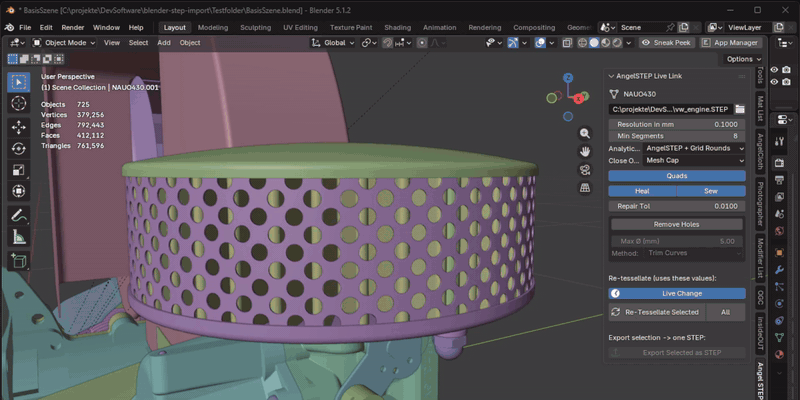Click the All re-tessellate button
This screenshot has width=800, height=400.
tap(726, 312)
